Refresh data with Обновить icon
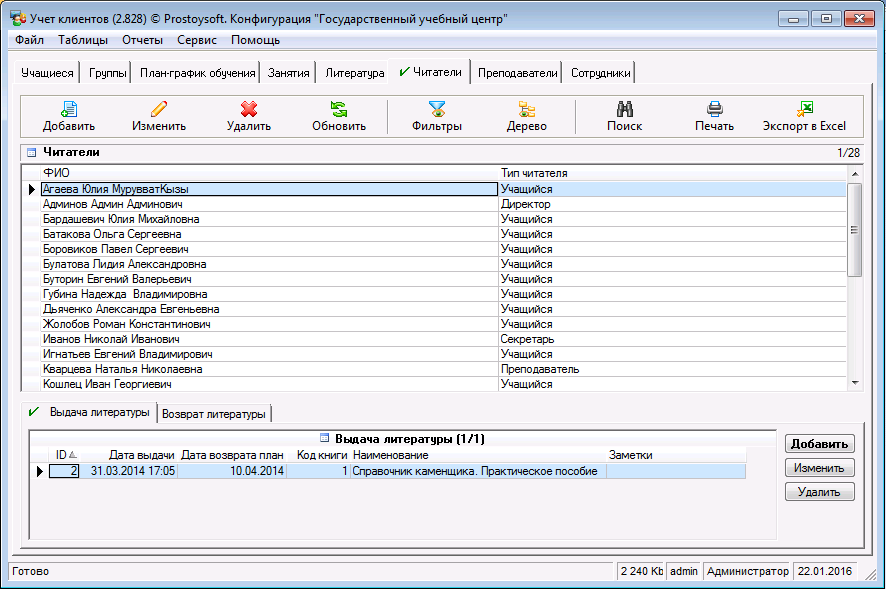 pos(339,110)
